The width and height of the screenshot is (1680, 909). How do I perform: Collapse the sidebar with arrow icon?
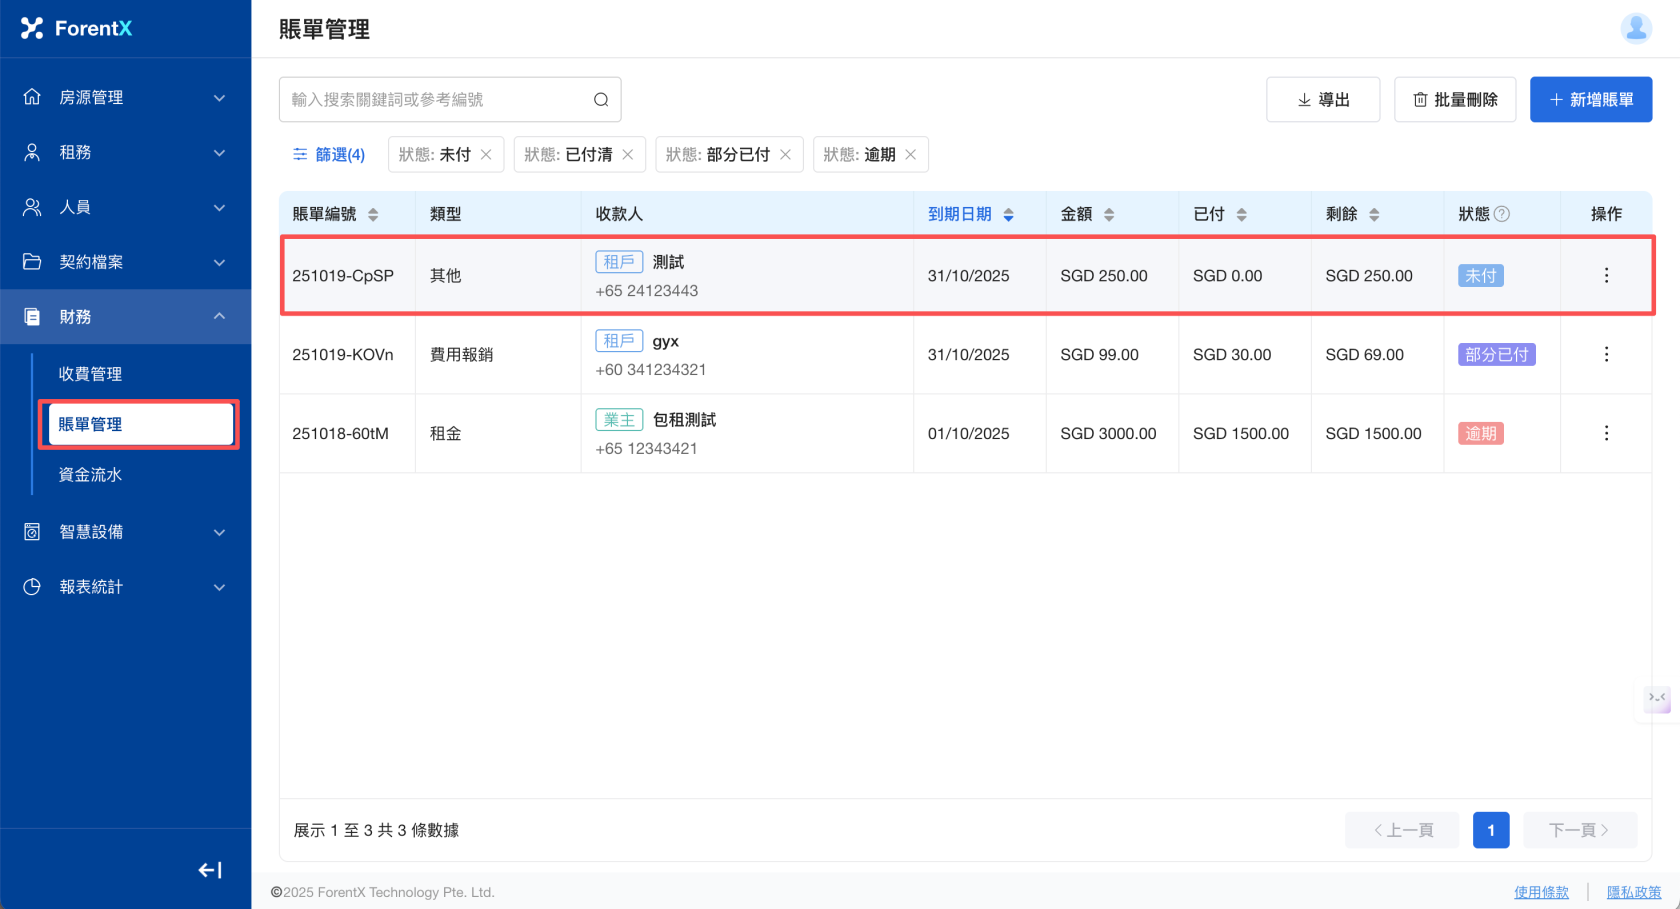pyautogui.click(x=210, y=870)
